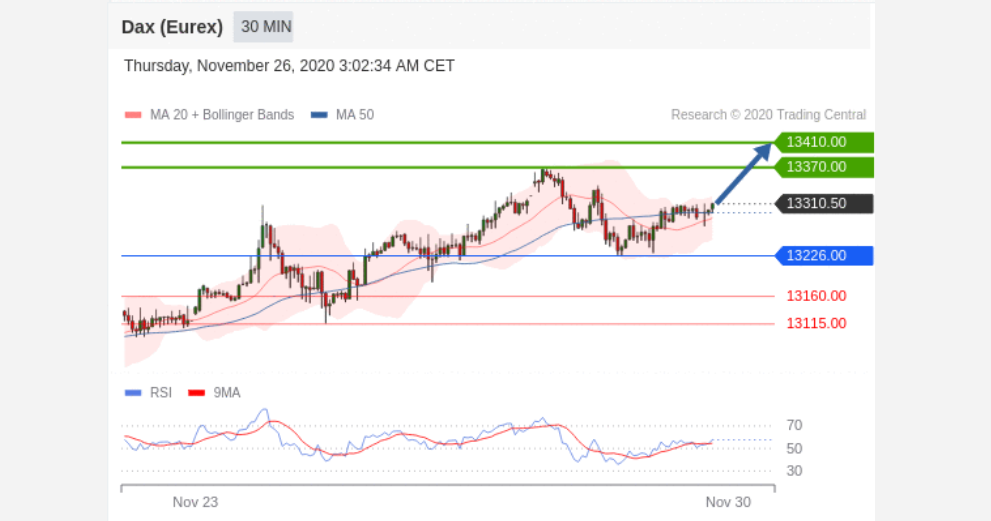The height and width of the screenshot is (521, 991).
Task: Click the Dax (Eurex) chart title
Action: [172, 27]
